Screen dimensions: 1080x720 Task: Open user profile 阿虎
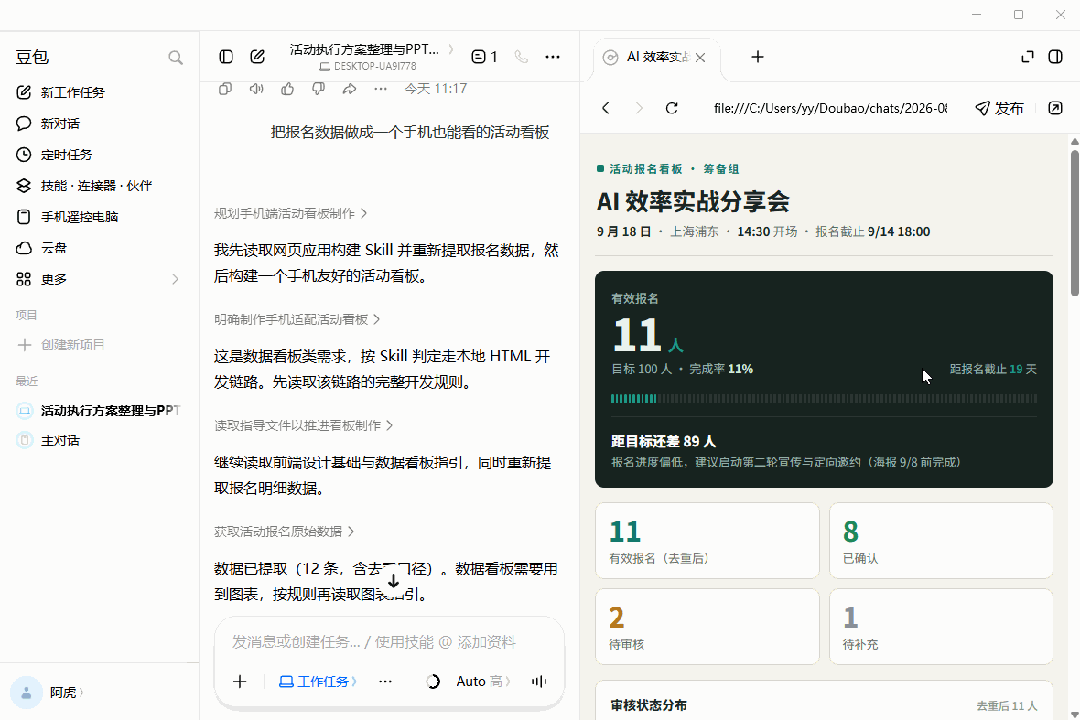pos(47,692)
